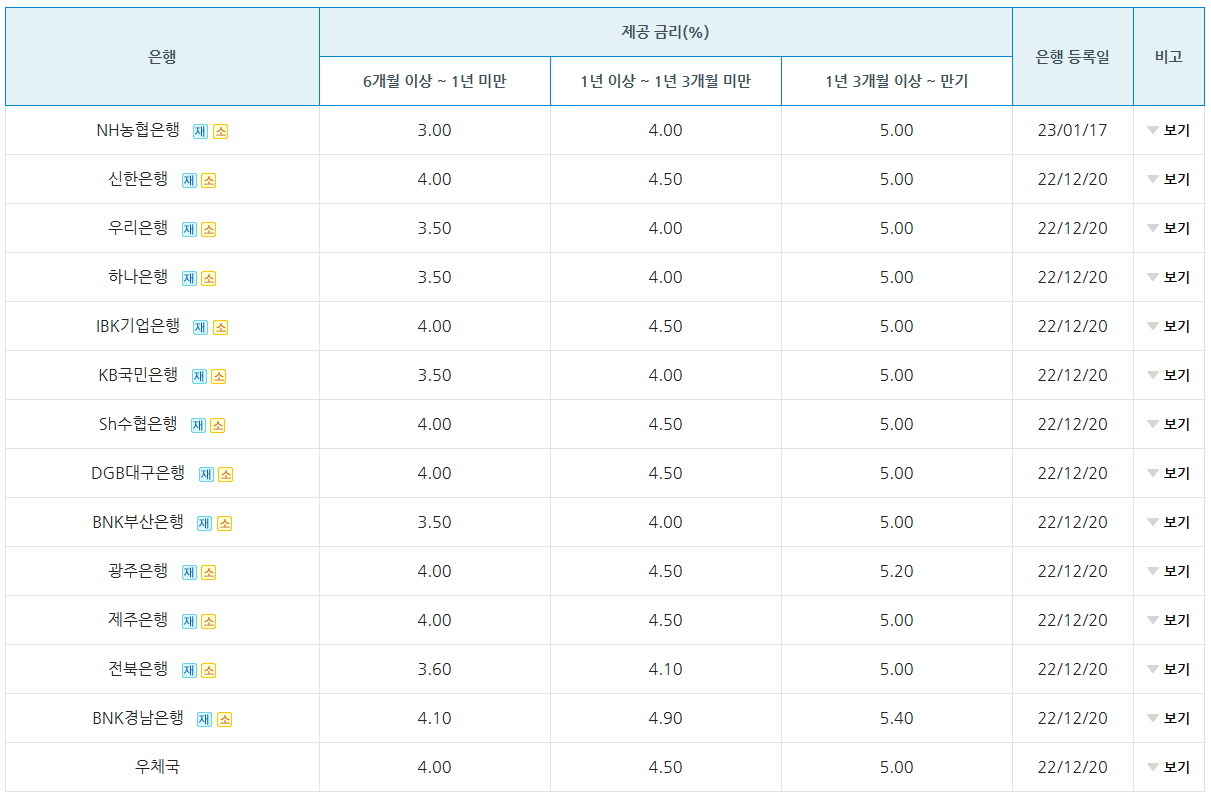Click the 23/01/17 registration date cell
Image resolution: width=1211 pixels, height=797 pixels.
(x=1071, y=130)
